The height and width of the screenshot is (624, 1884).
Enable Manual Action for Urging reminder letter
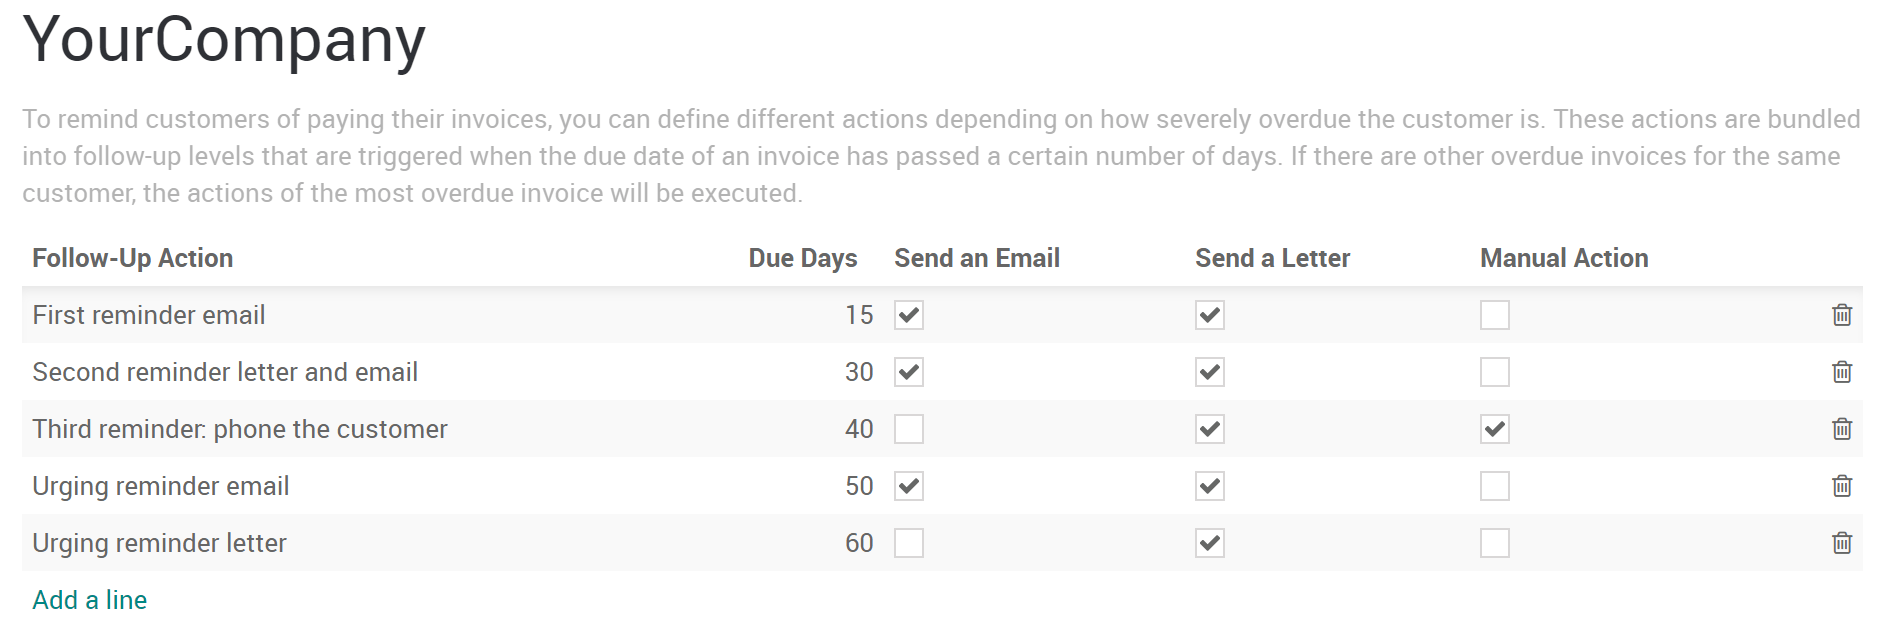[1495, 543]
